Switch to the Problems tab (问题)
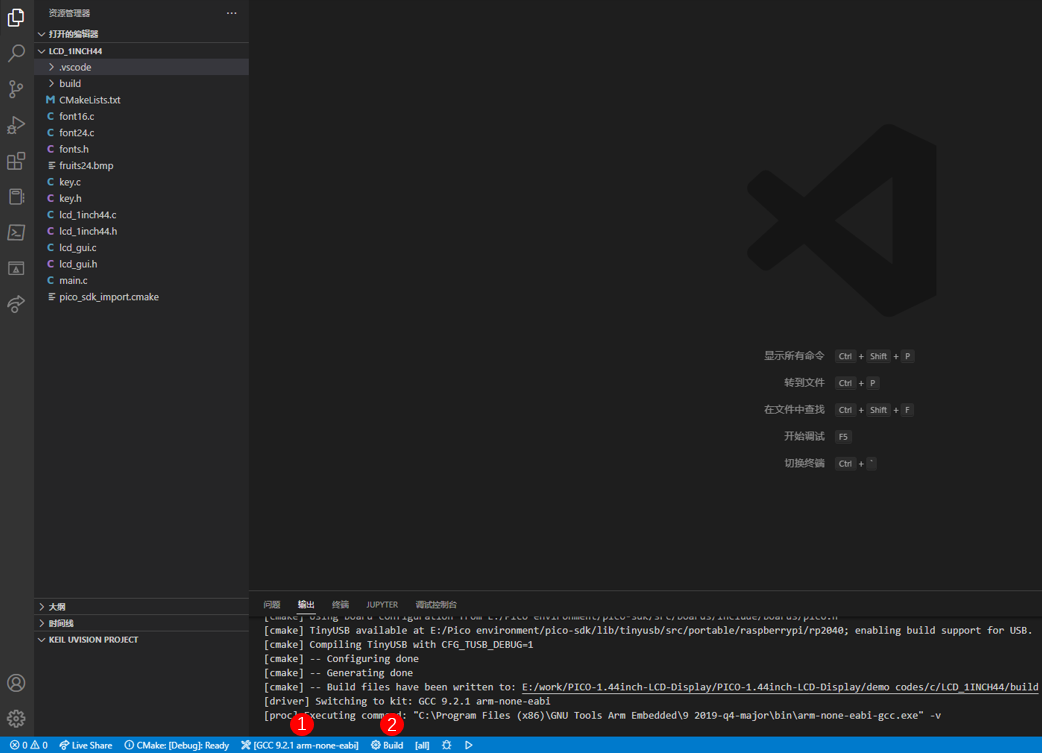Viewport: 1042px width, 753px height. [272, 605]
